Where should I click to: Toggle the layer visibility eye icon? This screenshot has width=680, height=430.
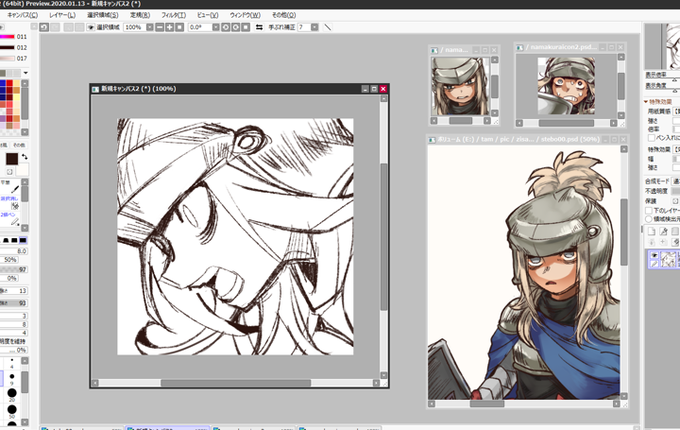[x=654, y=255]
